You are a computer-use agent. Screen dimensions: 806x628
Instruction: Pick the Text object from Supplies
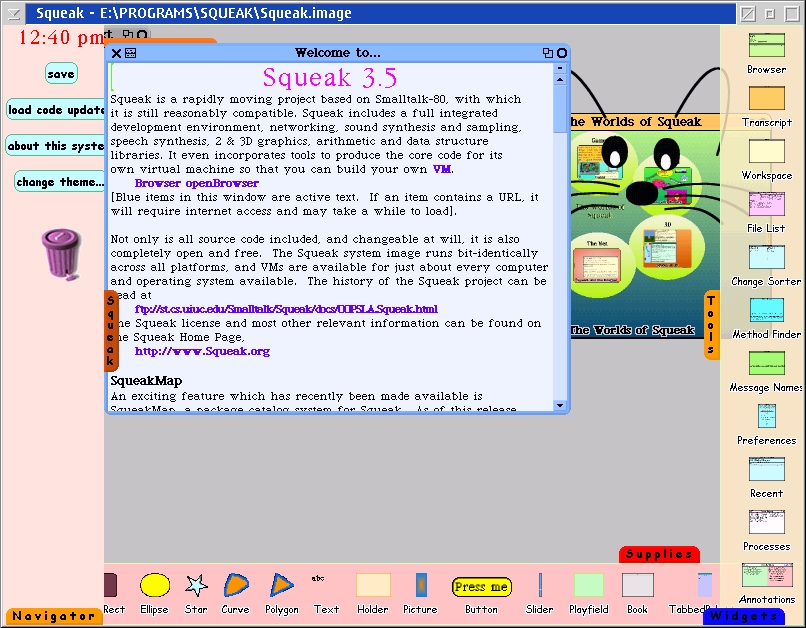318,579
